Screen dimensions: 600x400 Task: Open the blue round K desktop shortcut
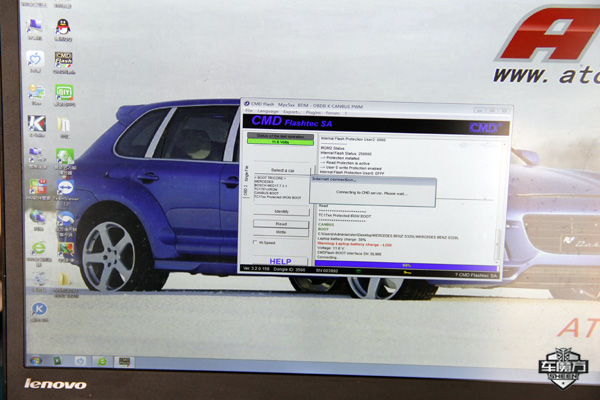[x=39, y=312]
